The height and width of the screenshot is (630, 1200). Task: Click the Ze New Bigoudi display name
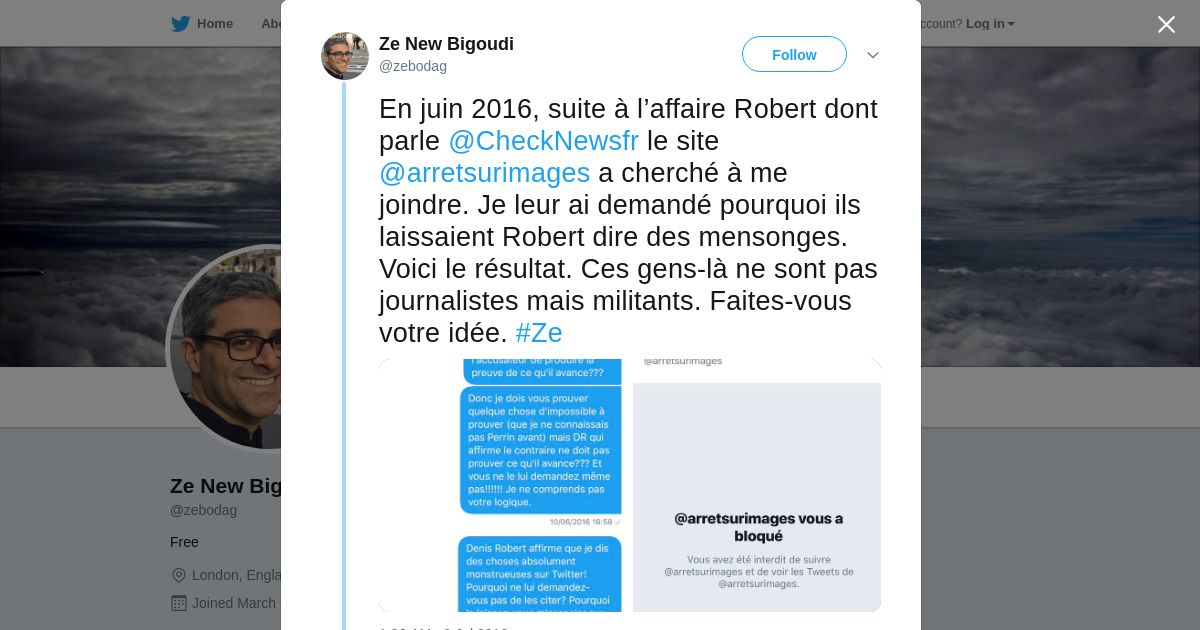click(x=446, y=44)
